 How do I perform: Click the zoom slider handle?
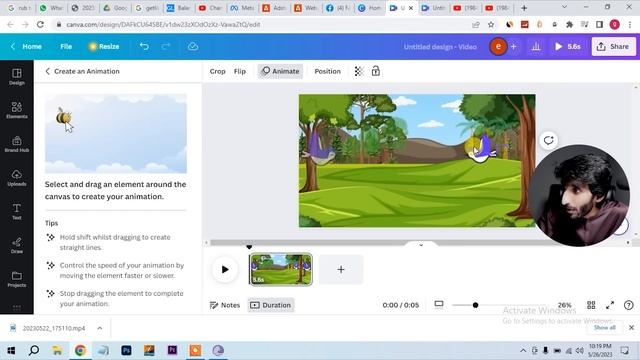(x=475, y=305)
